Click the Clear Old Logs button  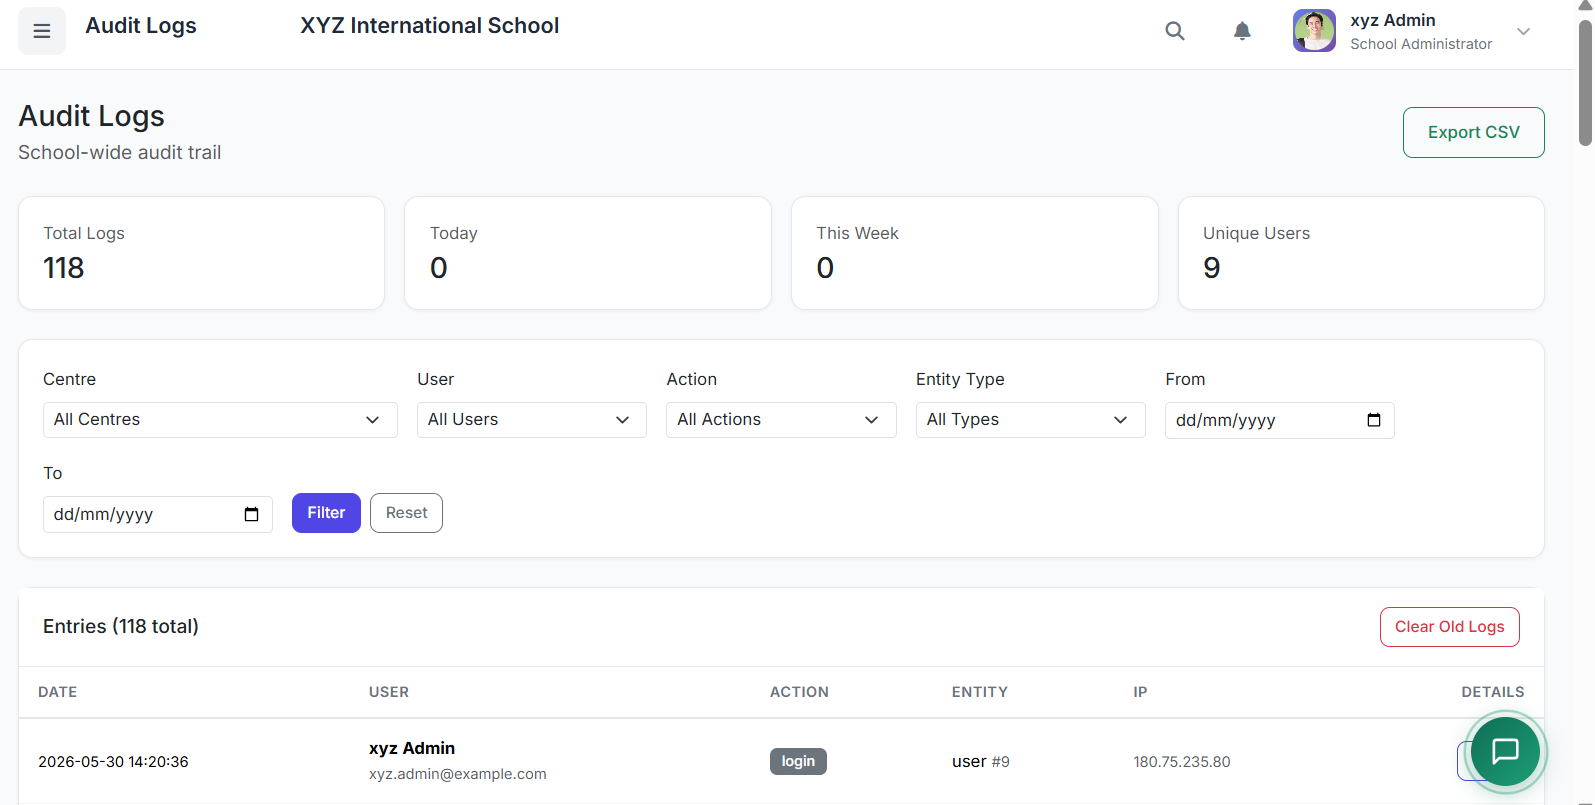click(x=1450, y=627)
